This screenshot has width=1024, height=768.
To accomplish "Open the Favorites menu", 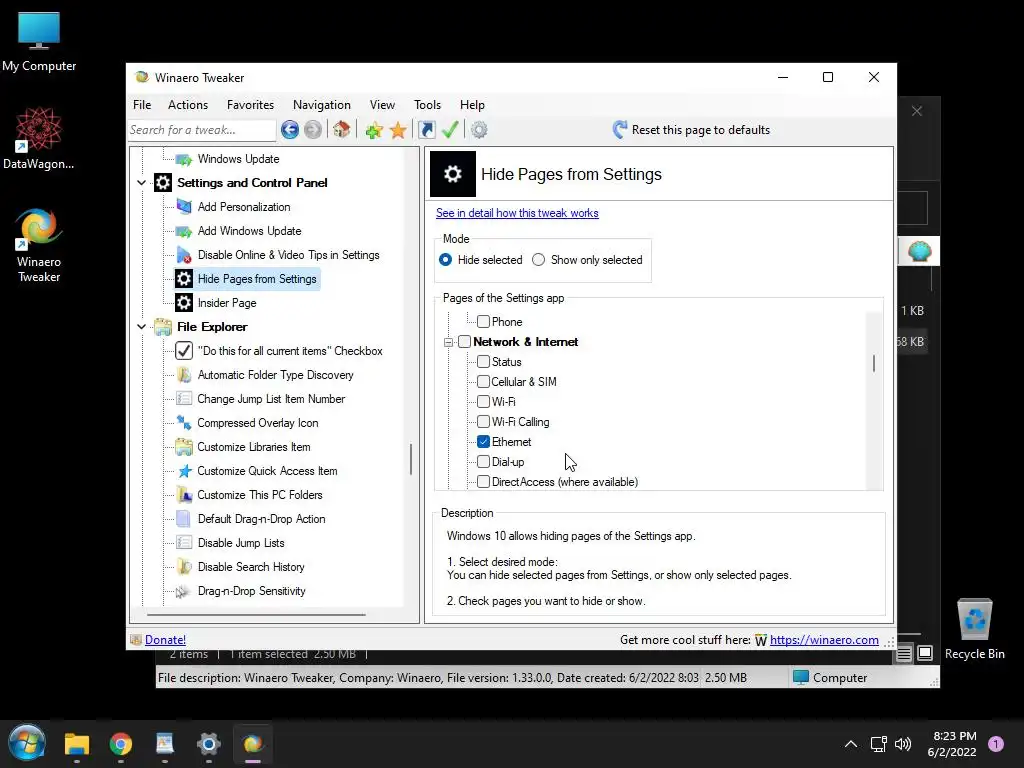I will (250, 105).
